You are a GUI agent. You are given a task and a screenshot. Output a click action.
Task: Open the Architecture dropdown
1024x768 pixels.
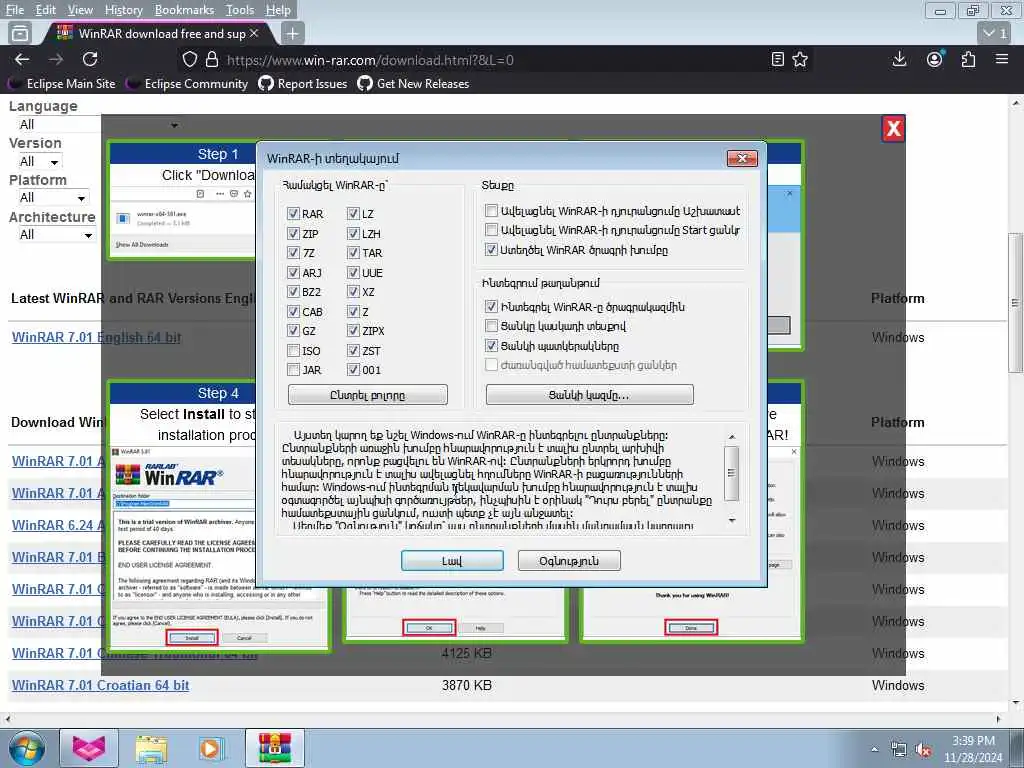(x=56, y=234)
